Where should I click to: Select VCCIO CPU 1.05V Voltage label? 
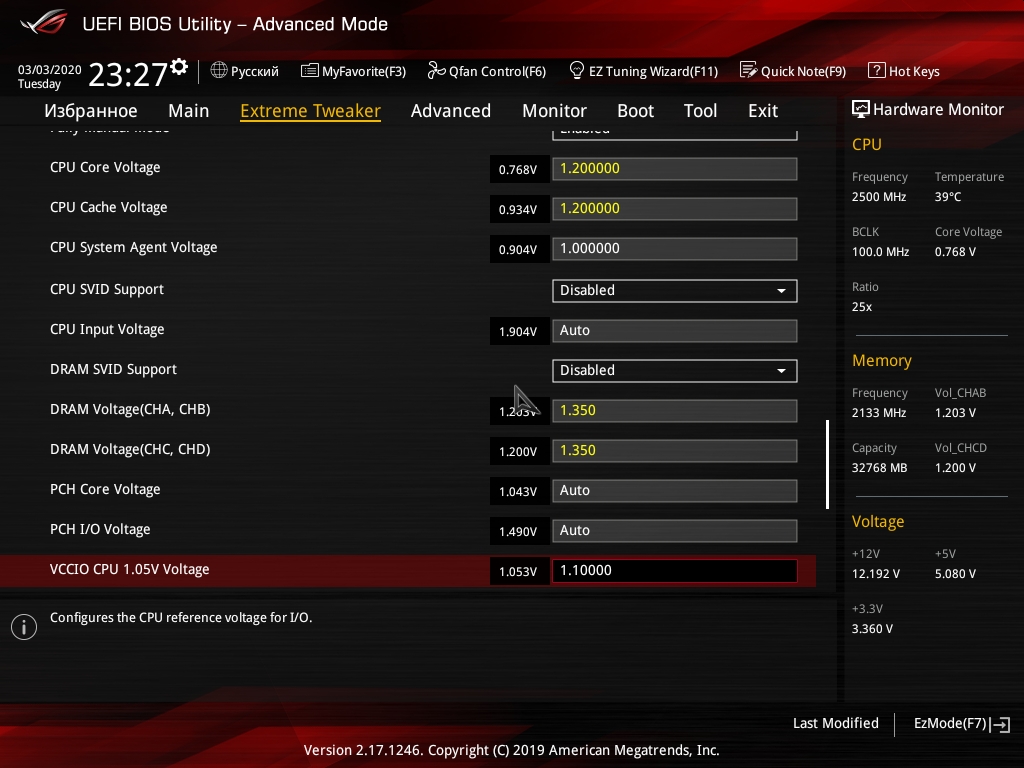[x=129, y=569]
